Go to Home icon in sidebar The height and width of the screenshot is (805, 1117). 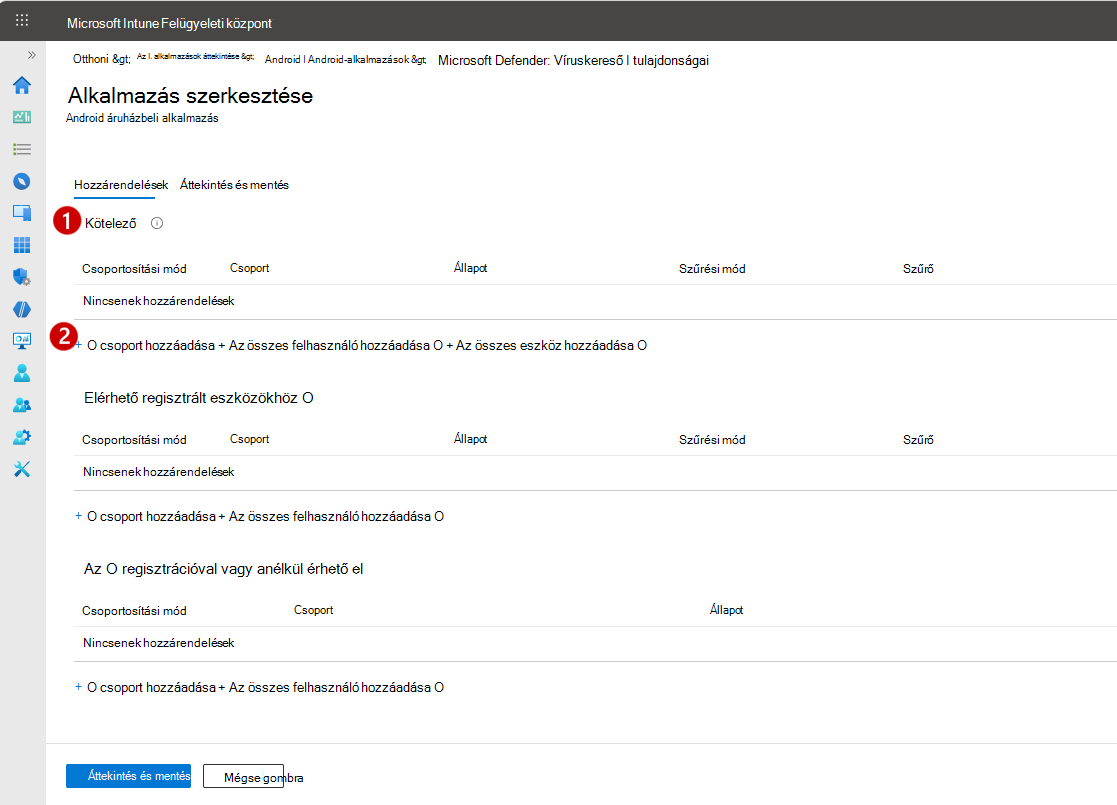coord(22,85)
